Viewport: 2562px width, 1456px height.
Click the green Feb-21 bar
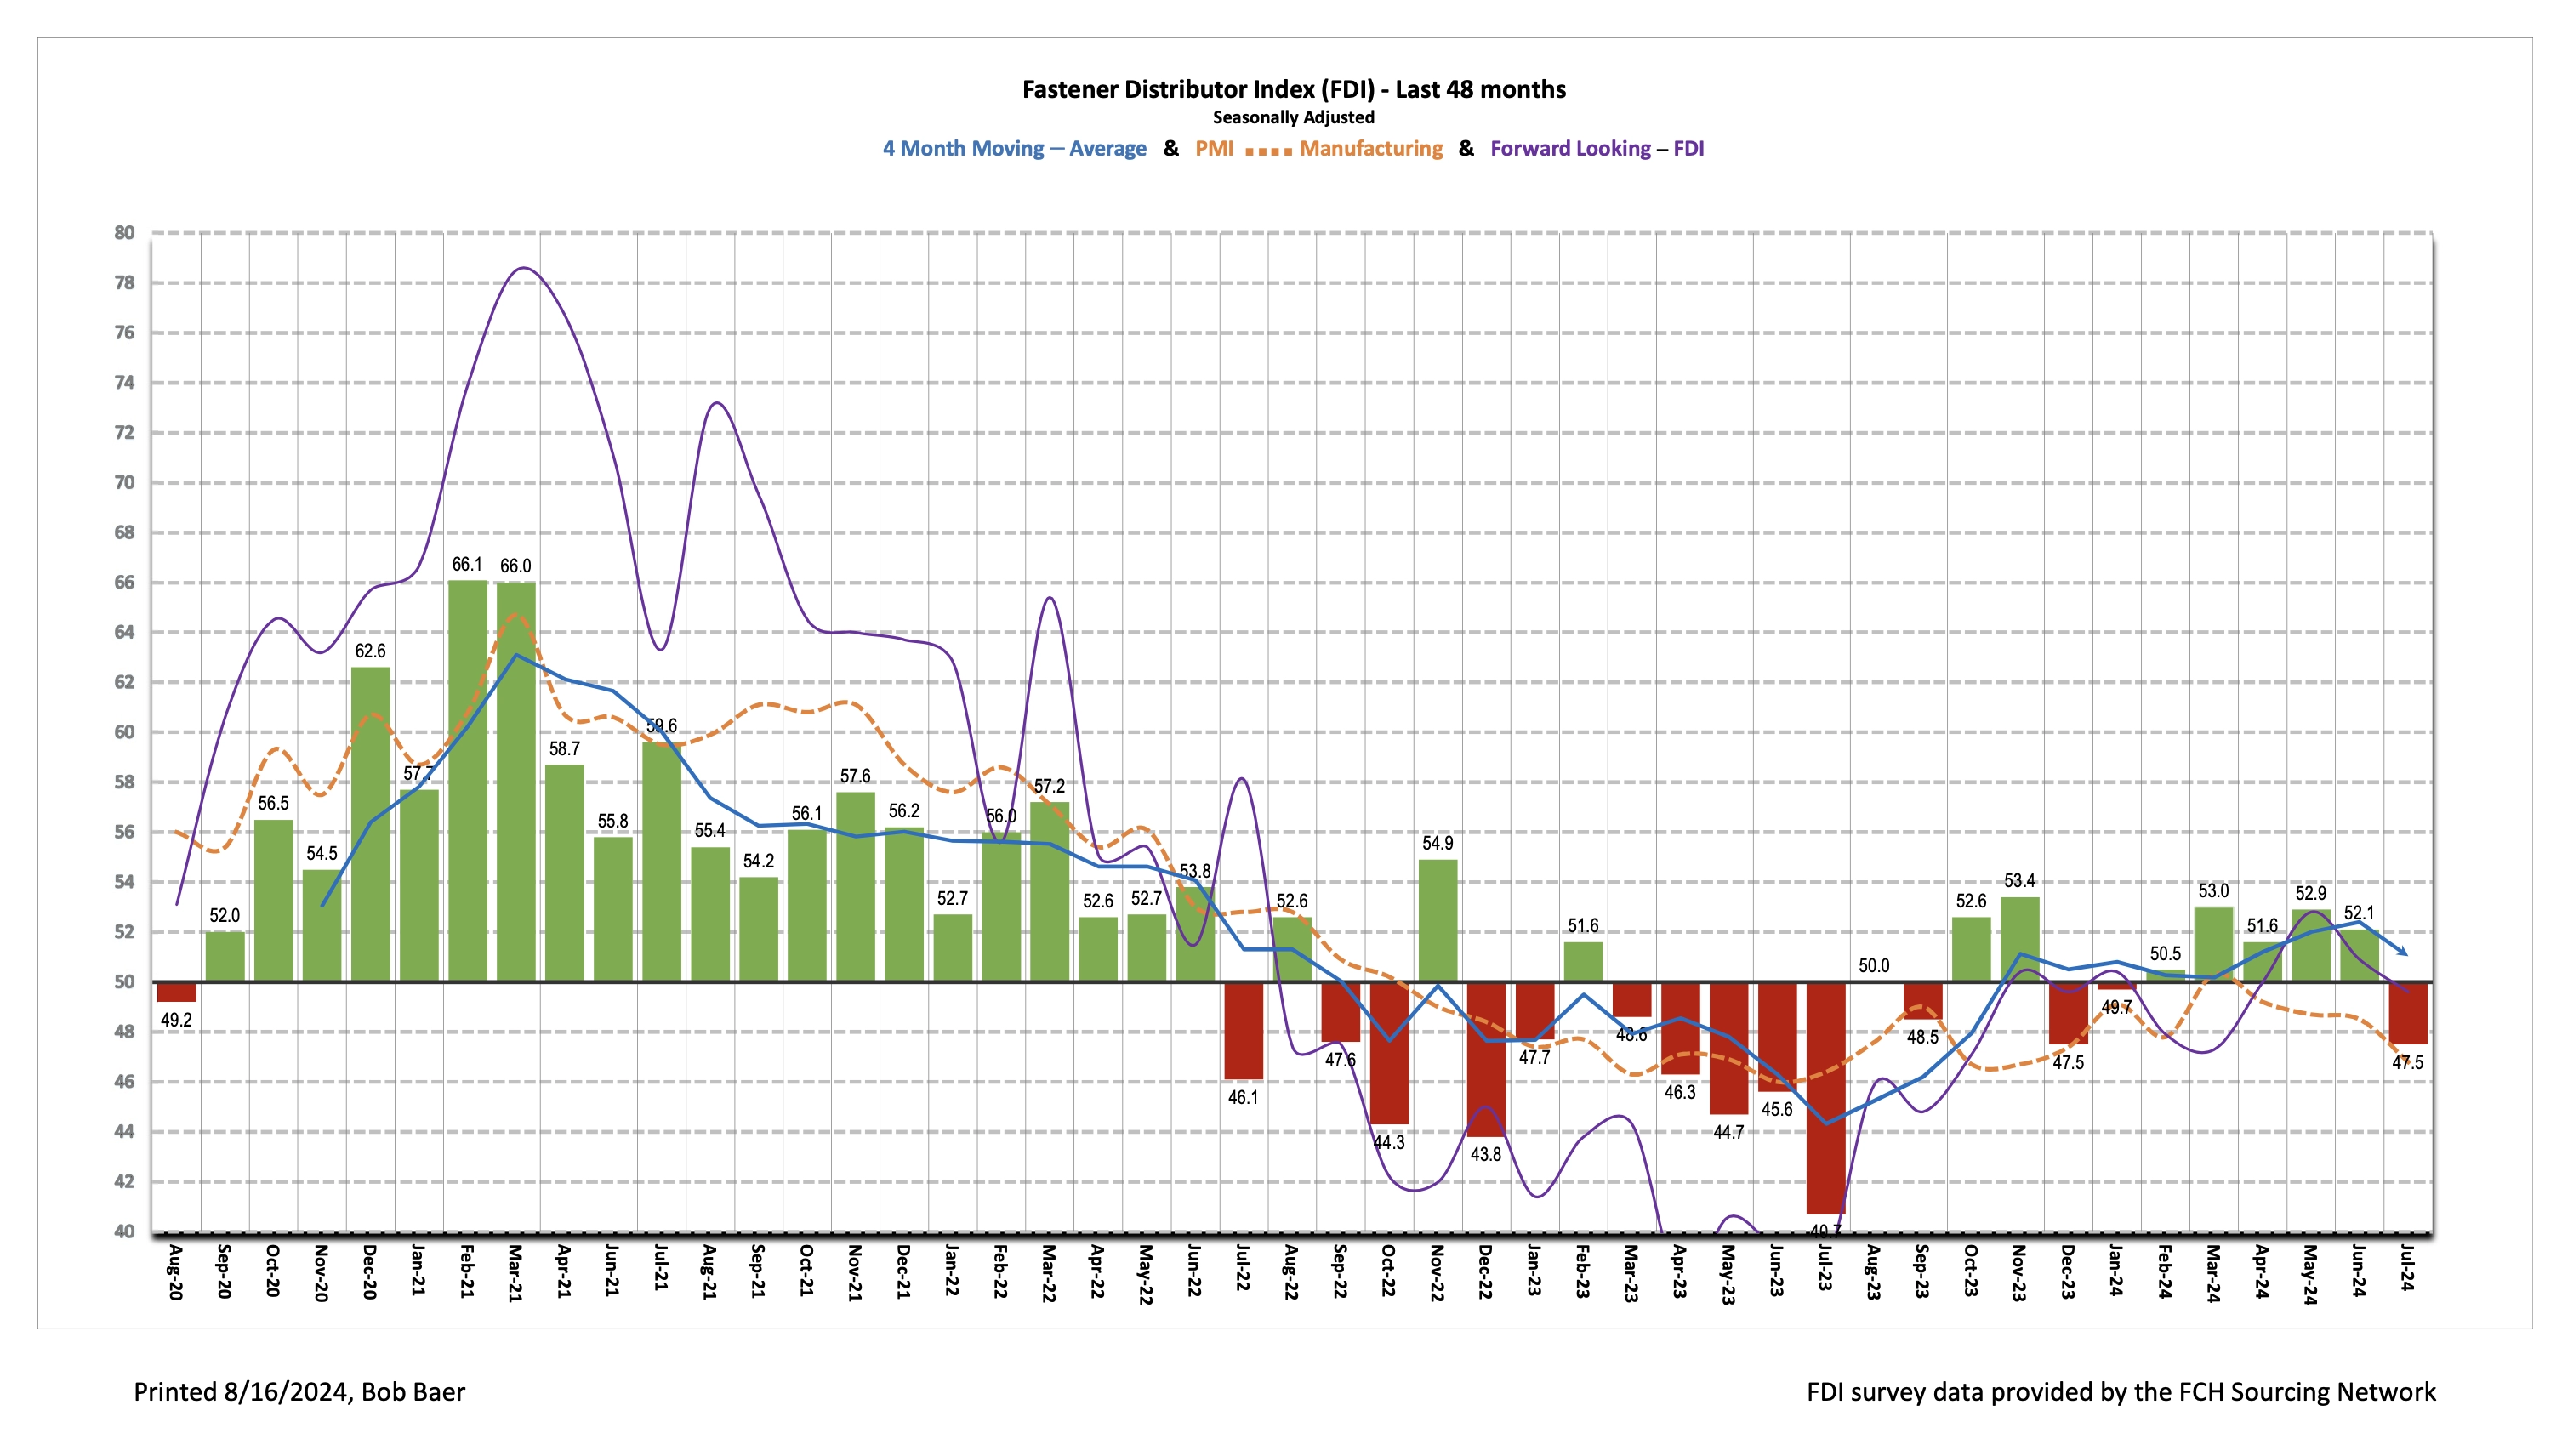tap(467, 780)
